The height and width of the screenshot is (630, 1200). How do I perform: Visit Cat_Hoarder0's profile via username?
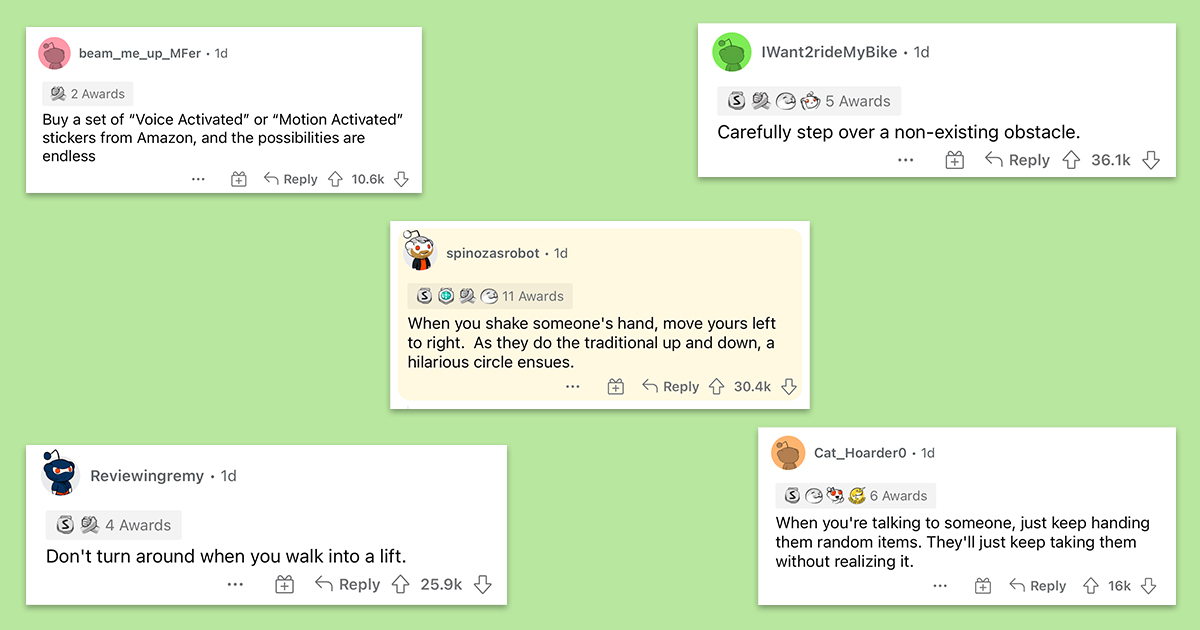pos(860,453)
